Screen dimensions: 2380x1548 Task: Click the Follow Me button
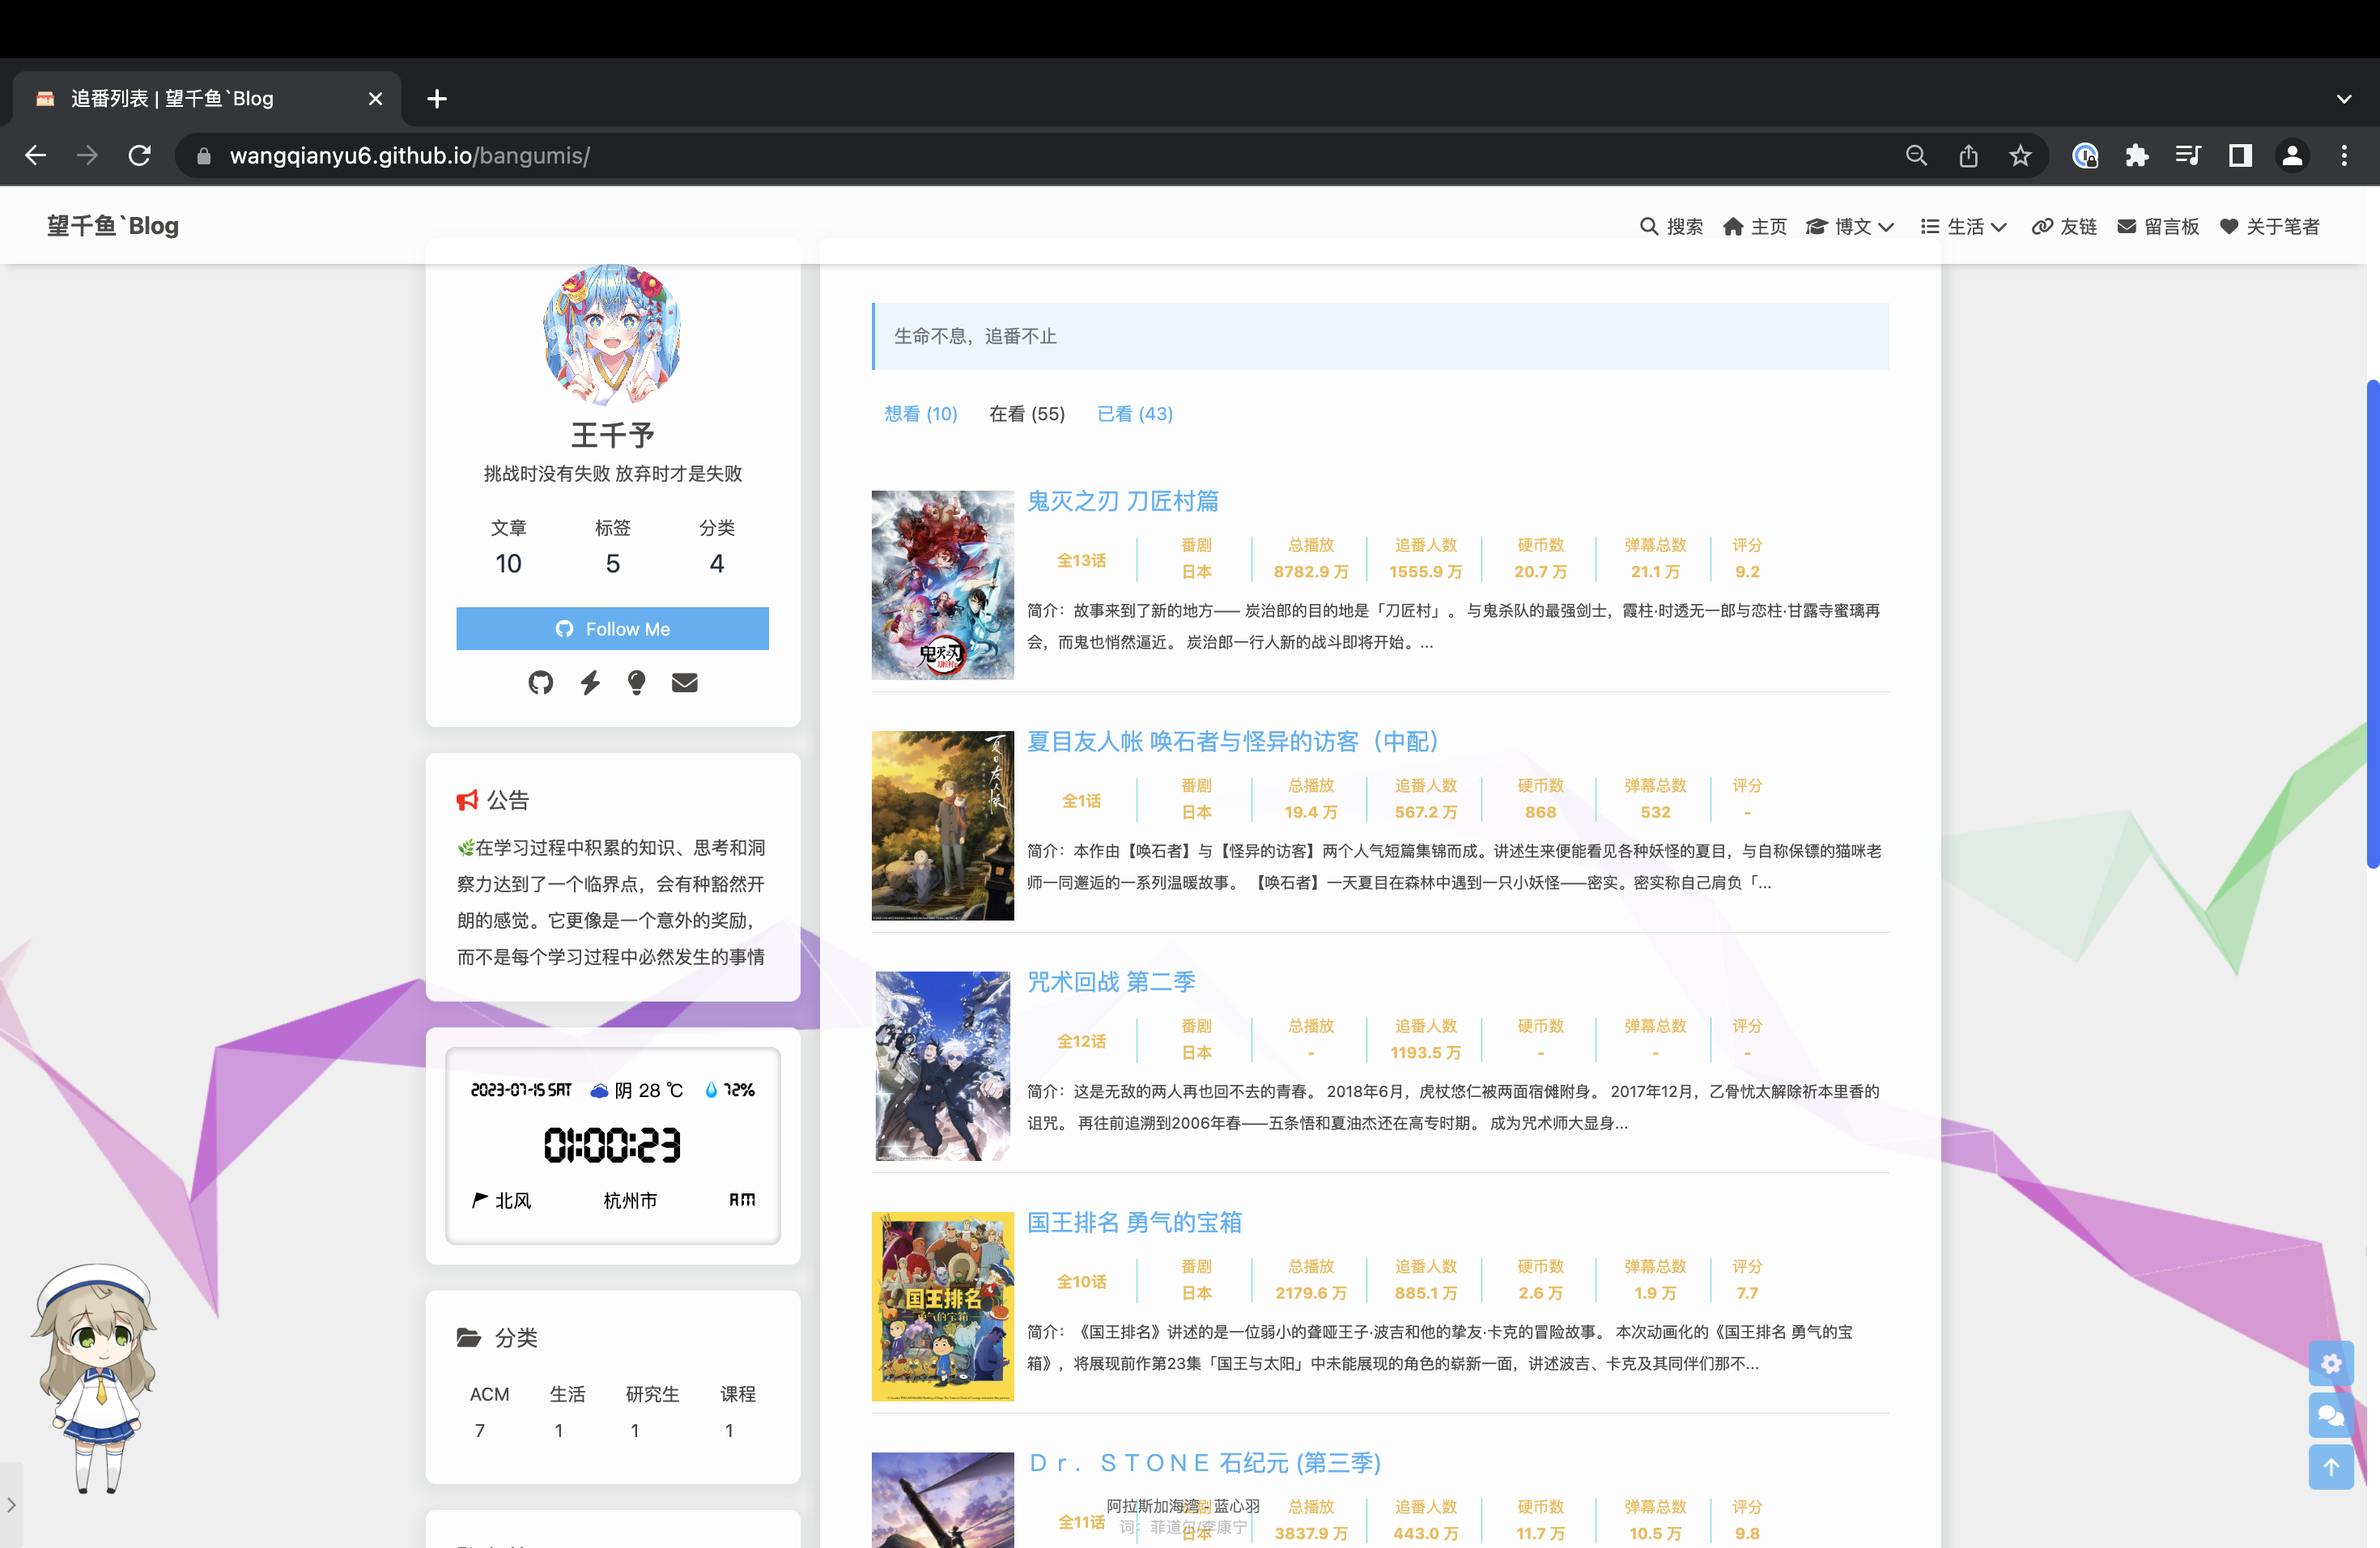tap(612, 628)
